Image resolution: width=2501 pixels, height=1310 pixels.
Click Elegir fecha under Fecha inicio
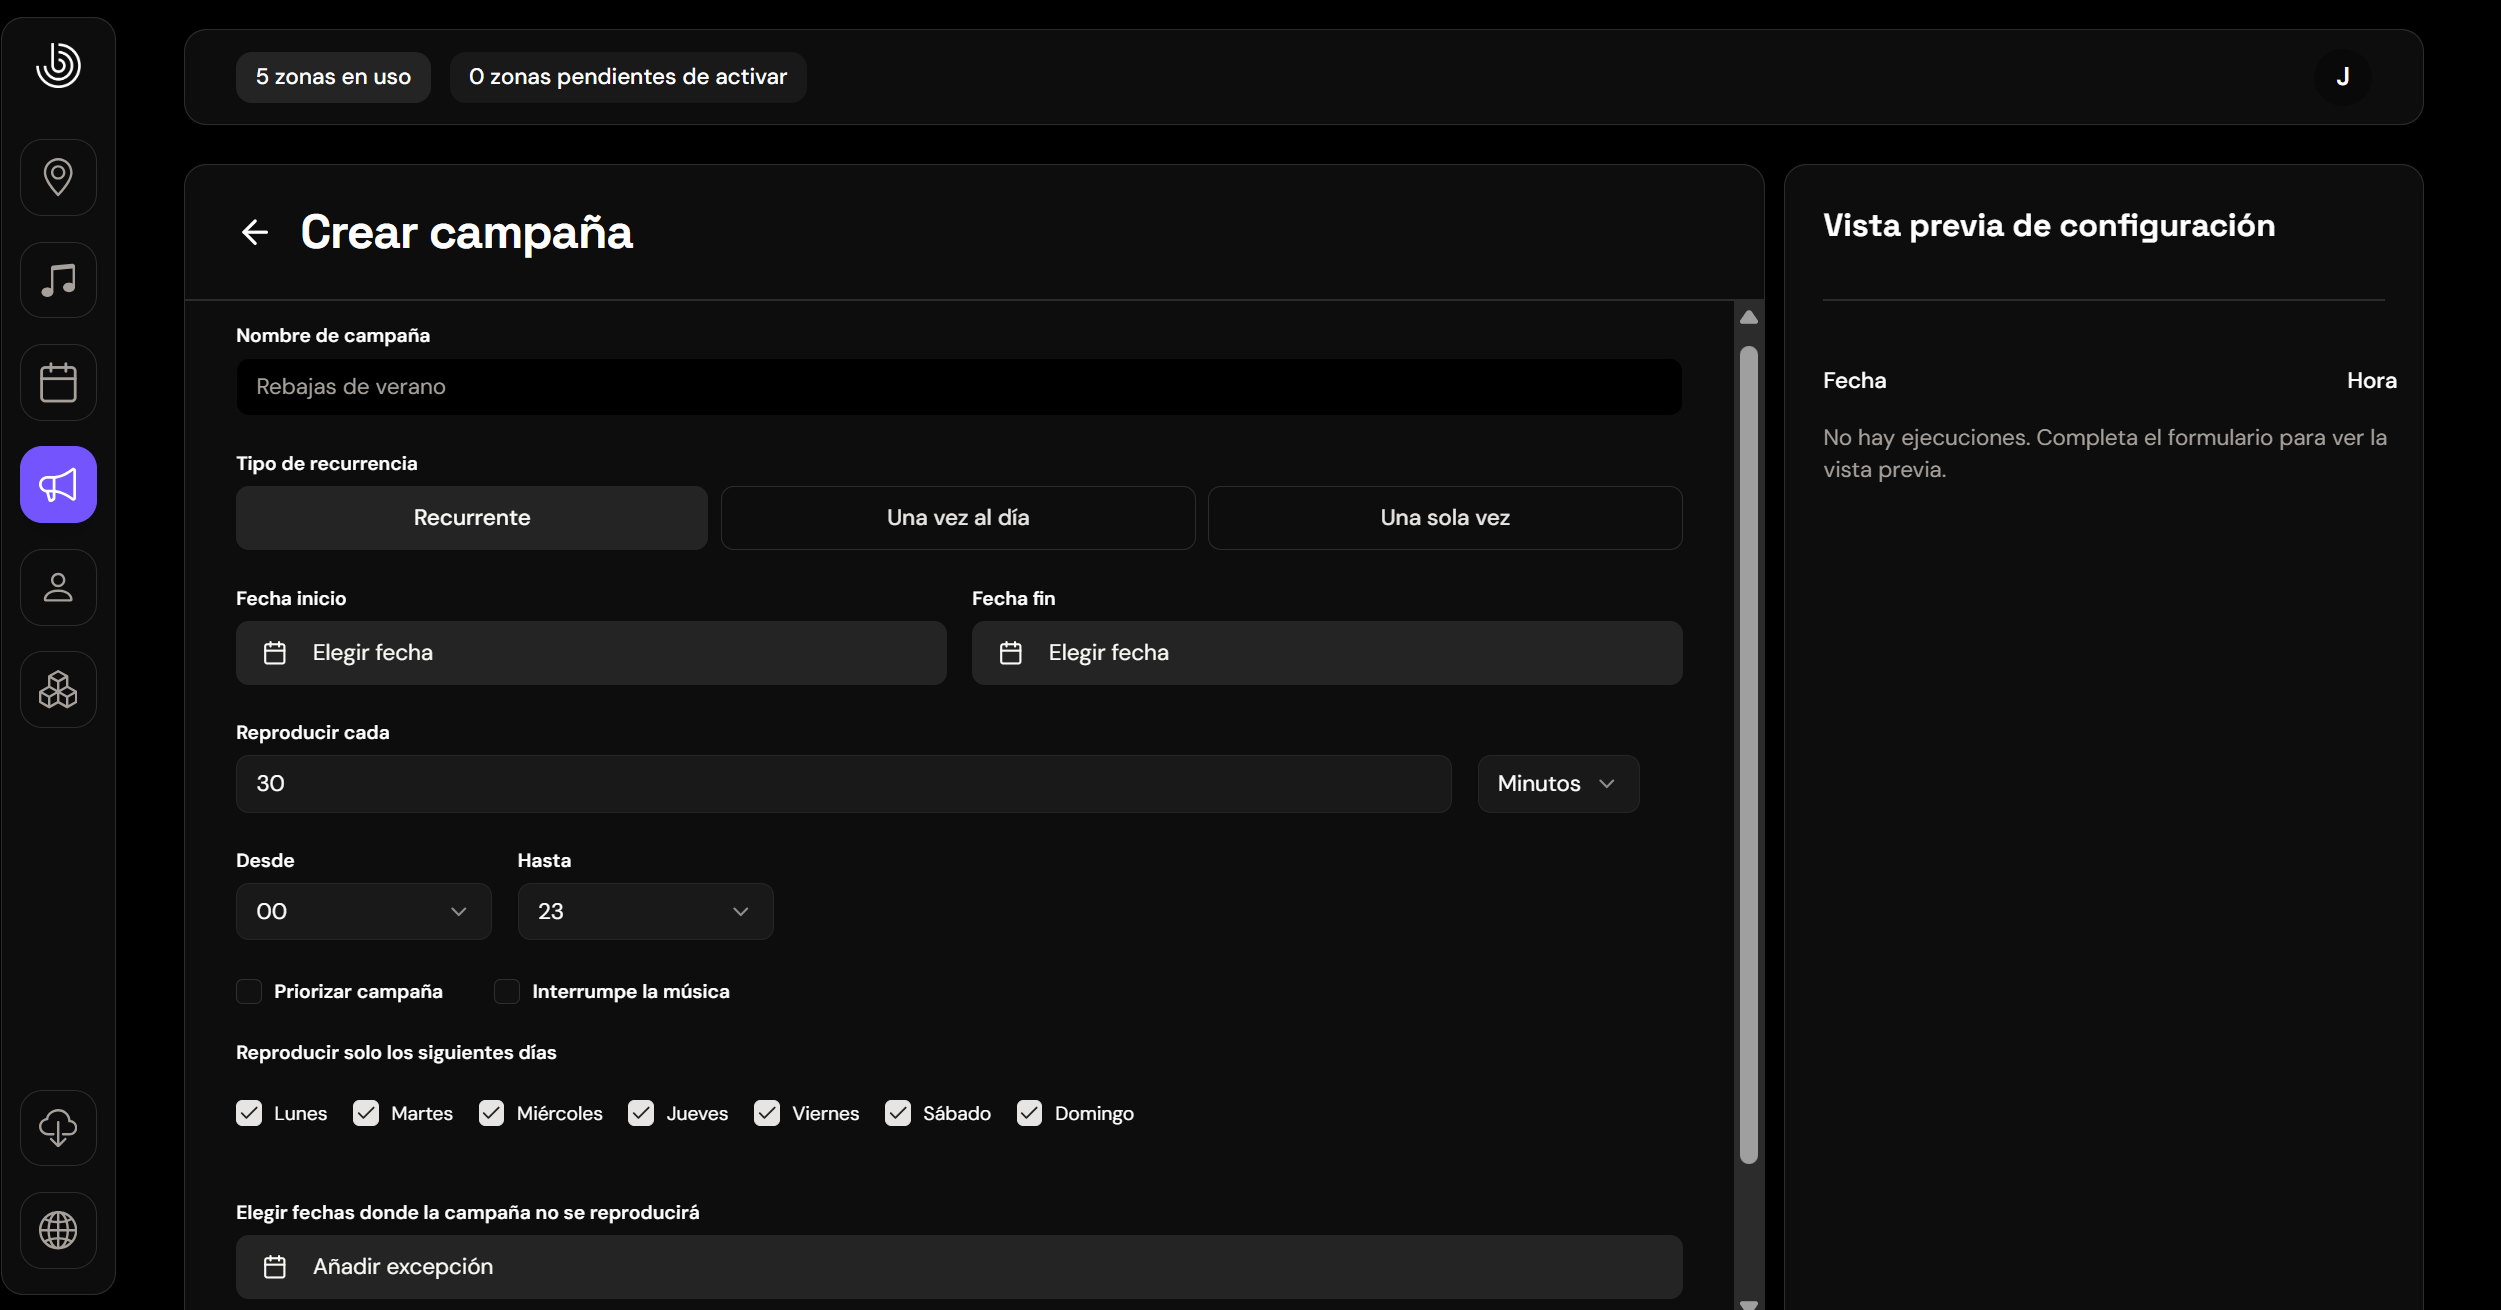590,653
